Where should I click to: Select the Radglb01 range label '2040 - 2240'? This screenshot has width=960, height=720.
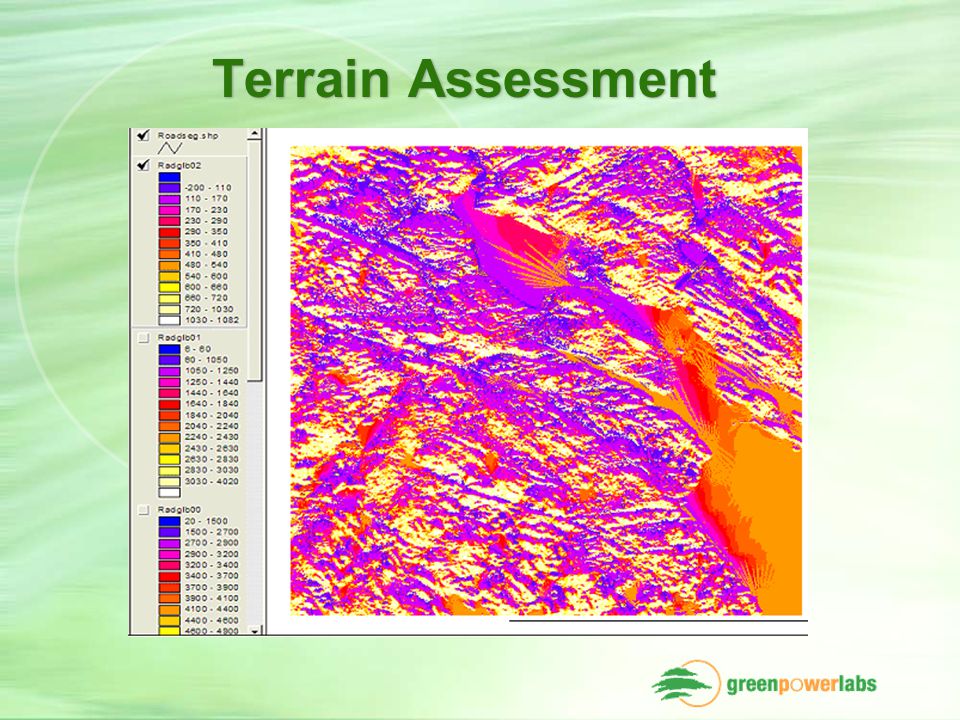point(212,426)
